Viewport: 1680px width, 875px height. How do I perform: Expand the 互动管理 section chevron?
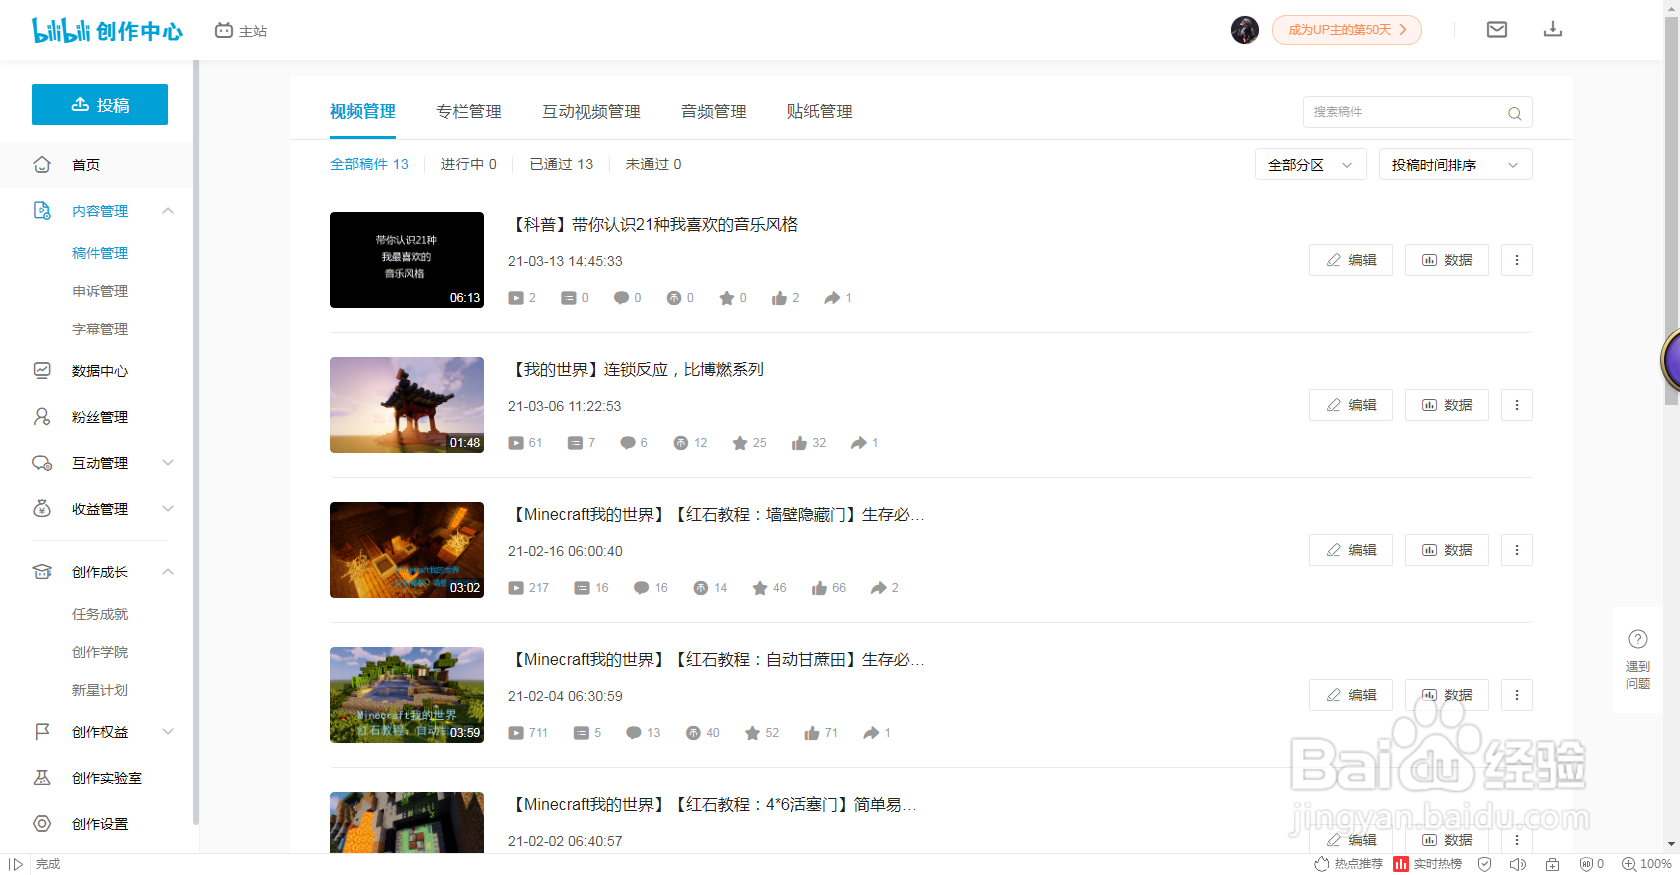pos(168,463)
